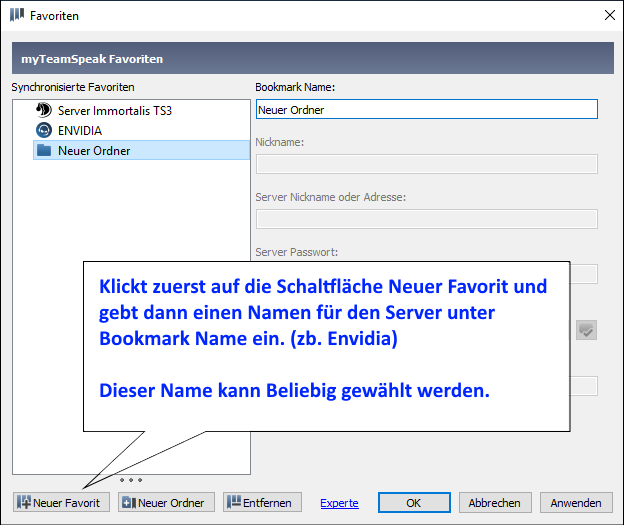This screenshot has height=525, width=624.
Task: Click Entfernen to remove the bookmark
Action: click(x=262, y=502)
